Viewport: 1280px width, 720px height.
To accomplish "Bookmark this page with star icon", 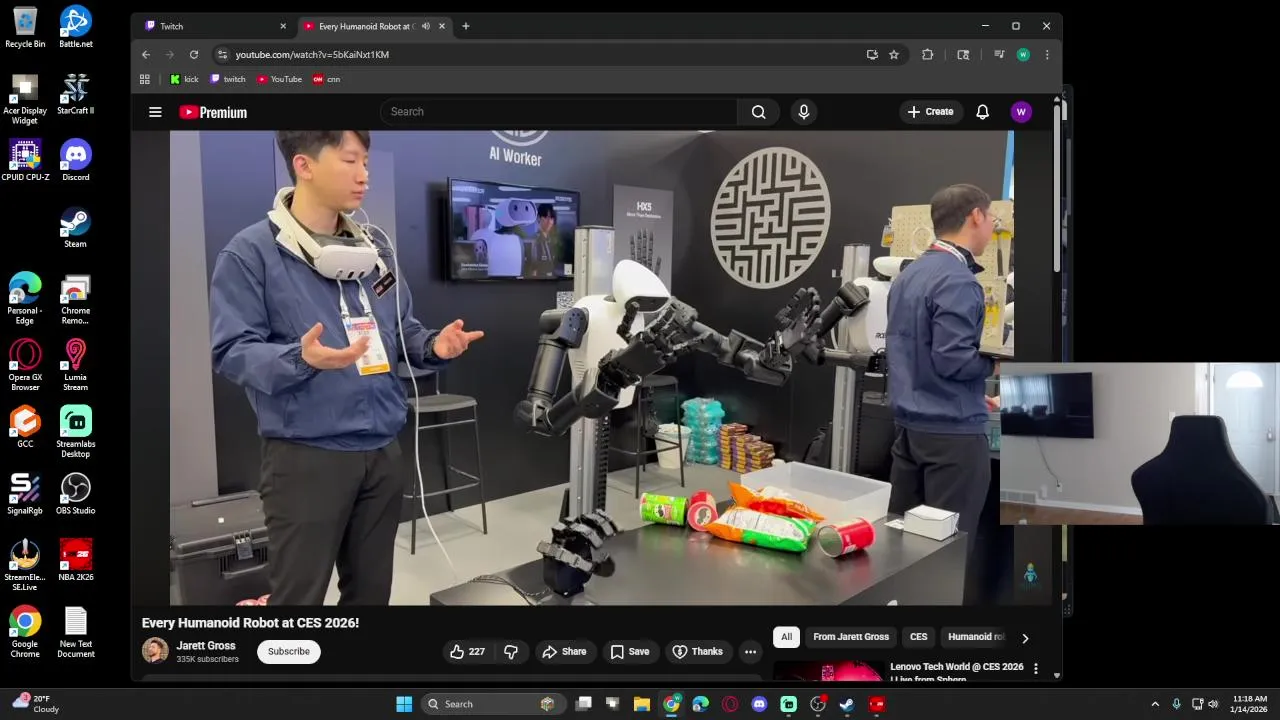I will 894,55.
